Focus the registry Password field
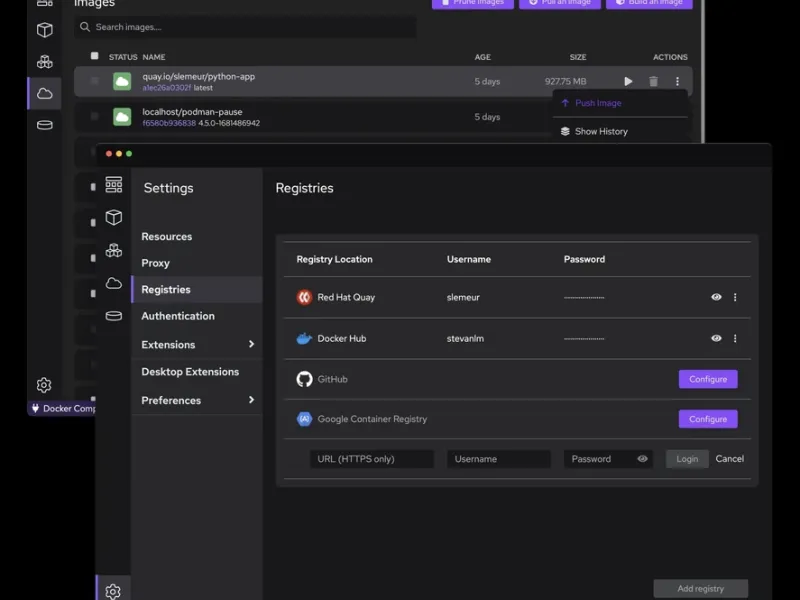The width and height of the screenshot is (800, 600). point(608,459)
